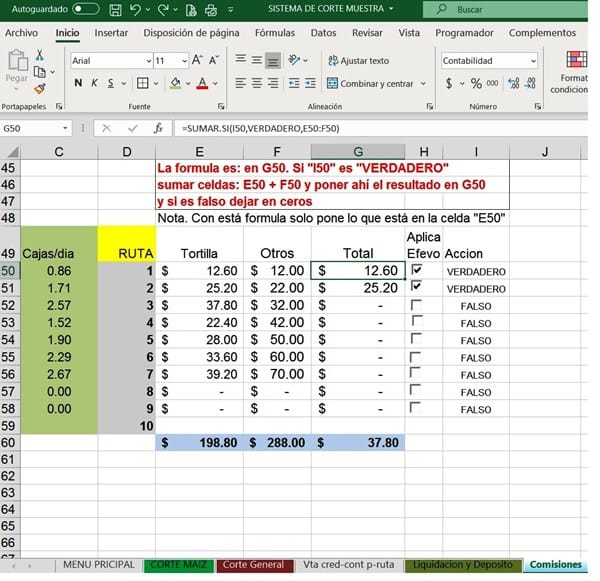Uncheck the Aplica Efevo checkbox for route 1
The image size is (600, 581).
click(417, 270)
